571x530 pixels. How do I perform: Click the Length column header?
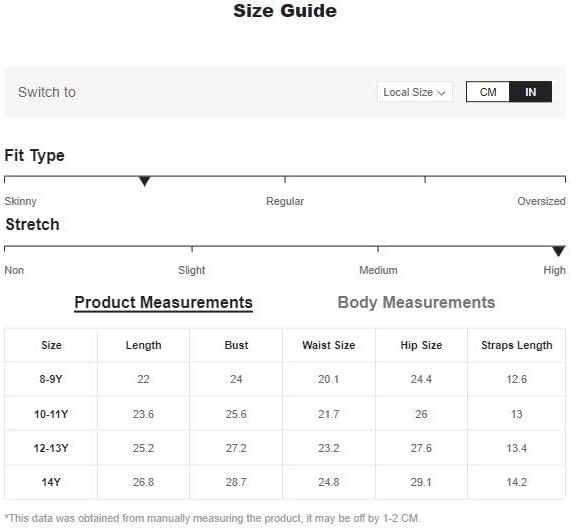coord(143,345)
